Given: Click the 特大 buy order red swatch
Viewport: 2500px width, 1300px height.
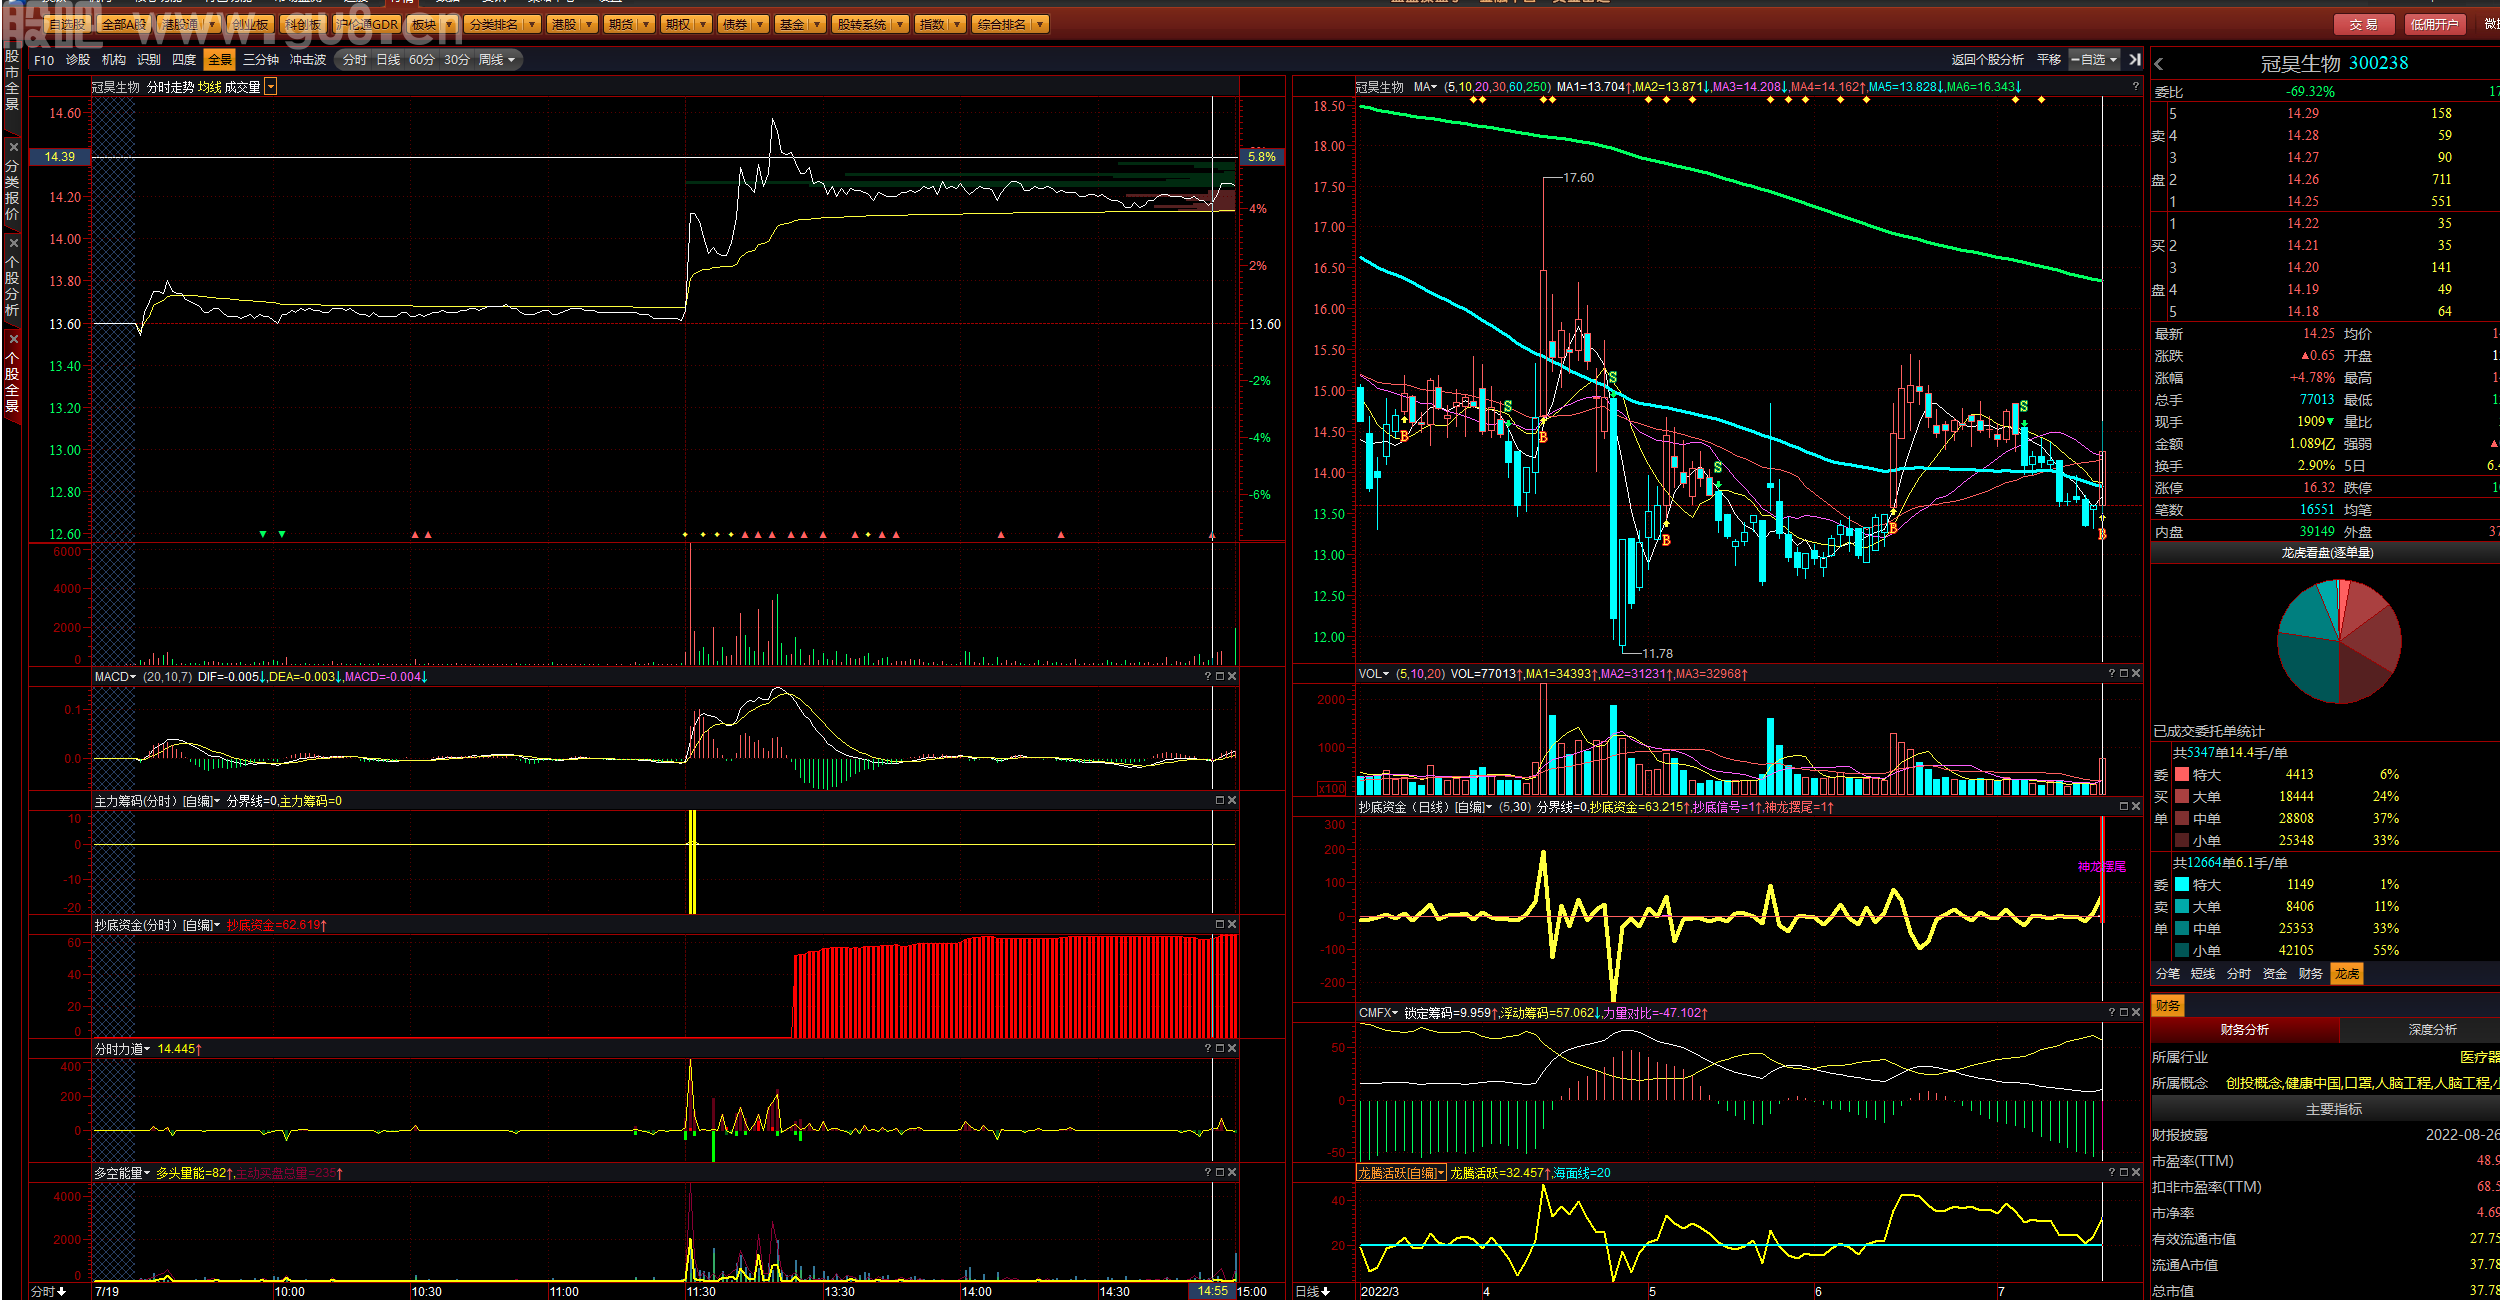Looking at the screenshot, I should [x=2182, y=775].
